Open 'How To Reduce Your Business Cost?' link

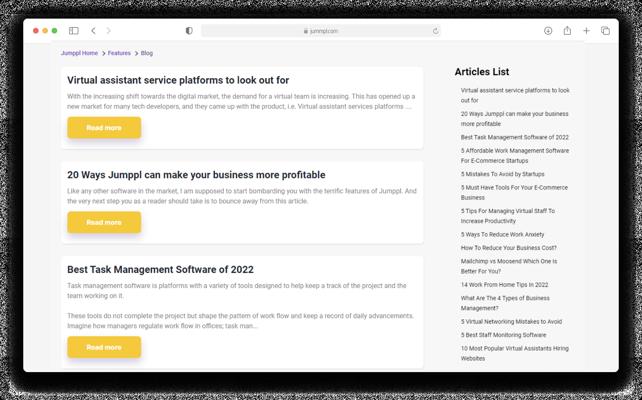pos(509,248)
